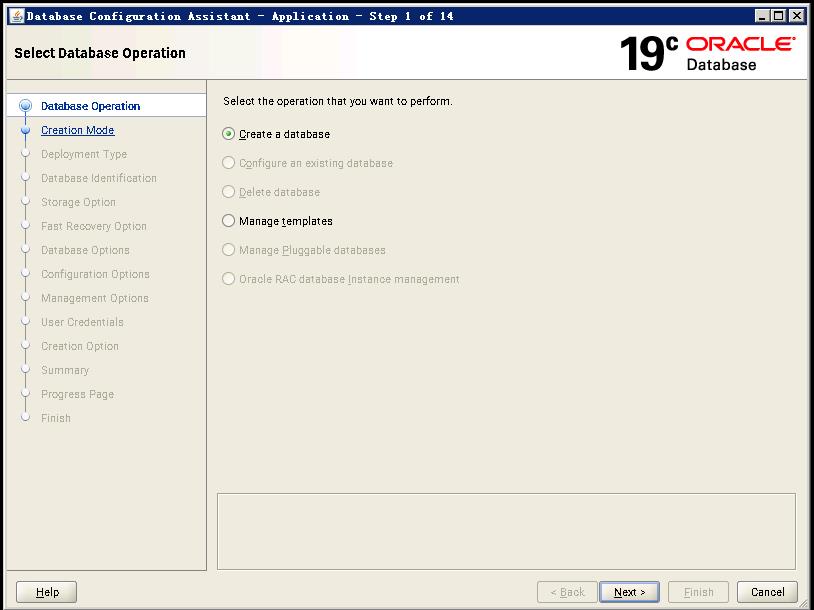Select Configure an existing database option
This screenshot has width=814, height=610.
(228, 163)
